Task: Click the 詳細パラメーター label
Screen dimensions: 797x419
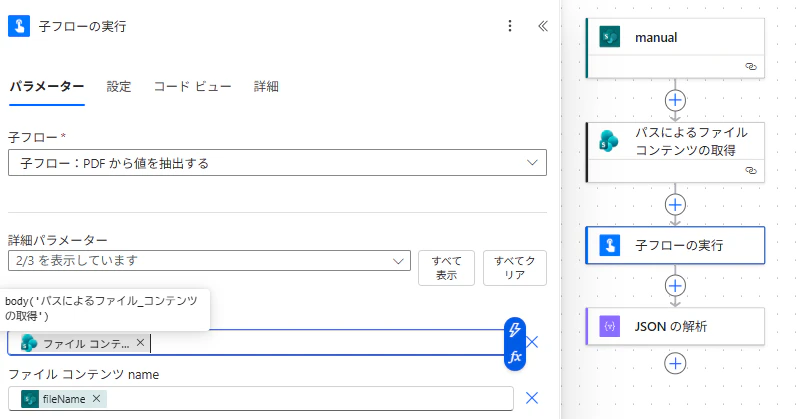Action: click(58, 240)
